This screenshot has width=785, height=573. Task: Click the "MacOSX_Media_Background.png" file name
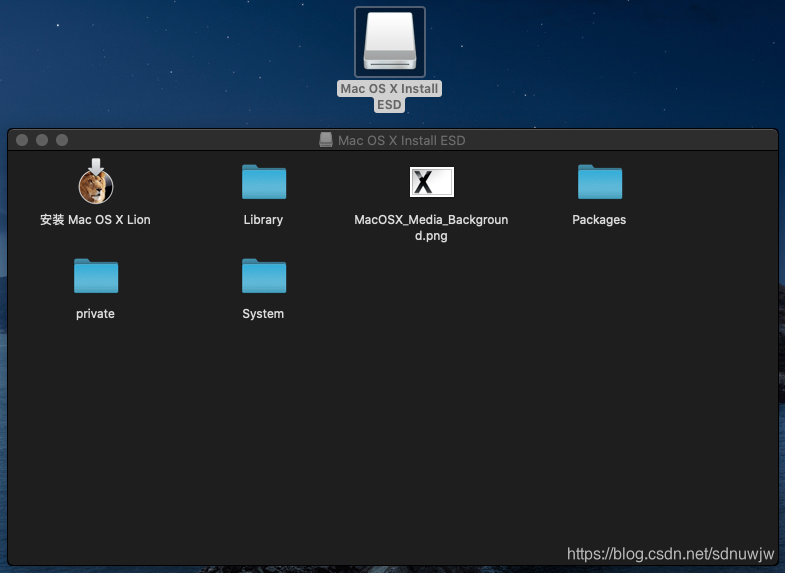(x=431, y=227)
